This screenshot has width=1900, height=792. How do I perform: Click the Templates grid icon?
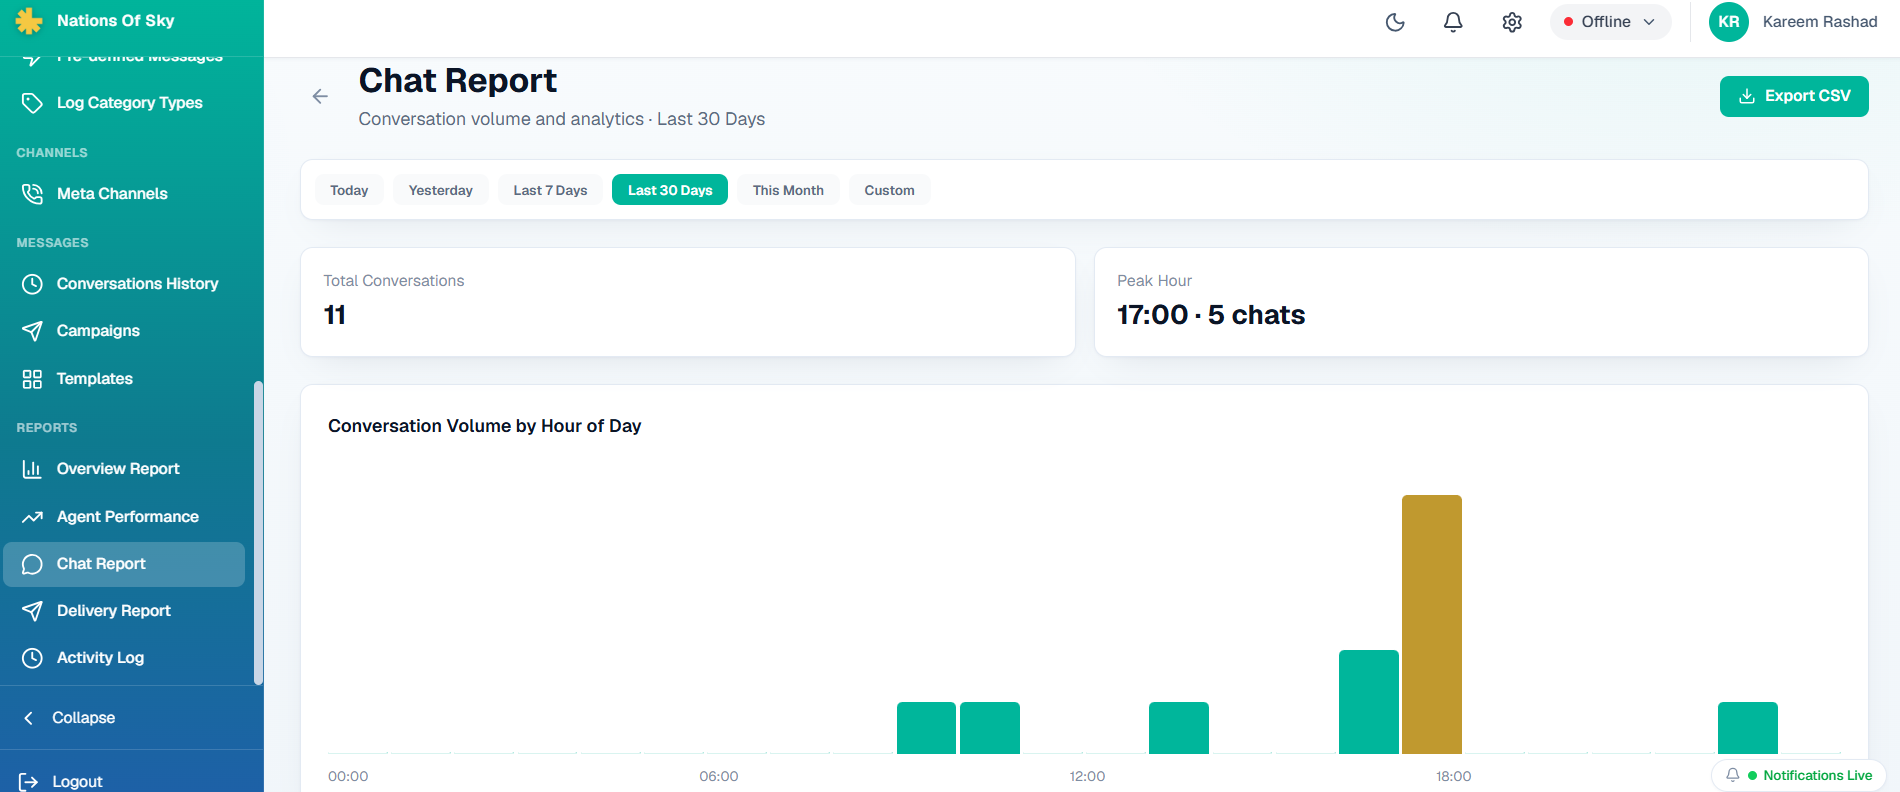coord(32,379)
